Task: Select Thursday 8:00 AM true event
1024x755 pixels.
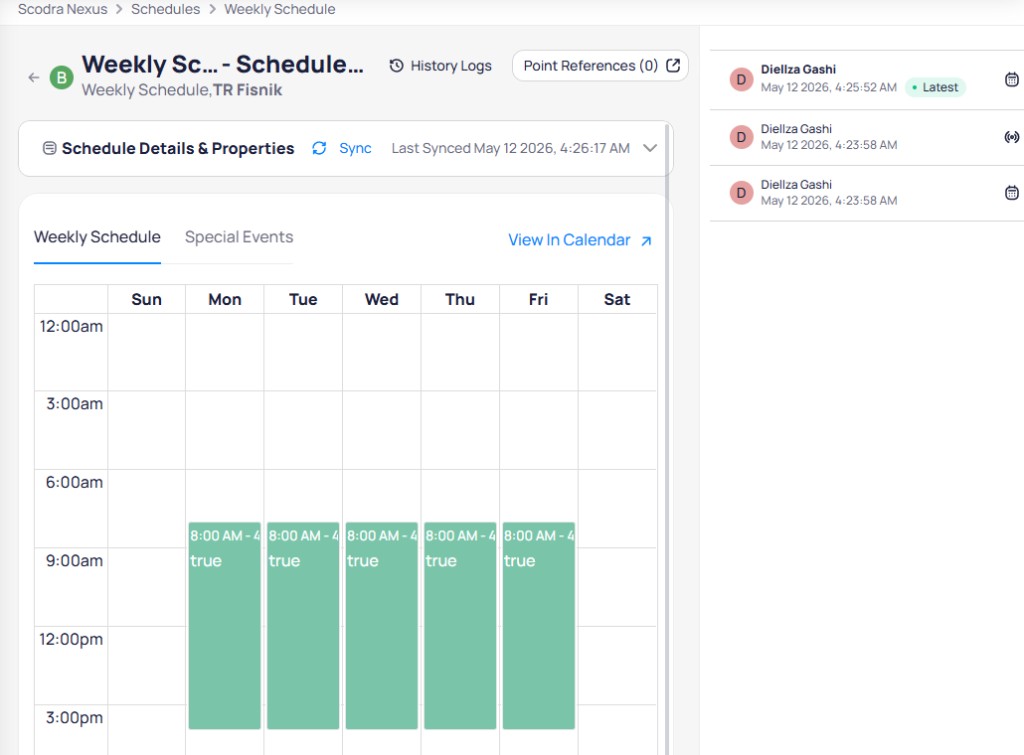Action: pyautogui.click(x=460, y=625)
